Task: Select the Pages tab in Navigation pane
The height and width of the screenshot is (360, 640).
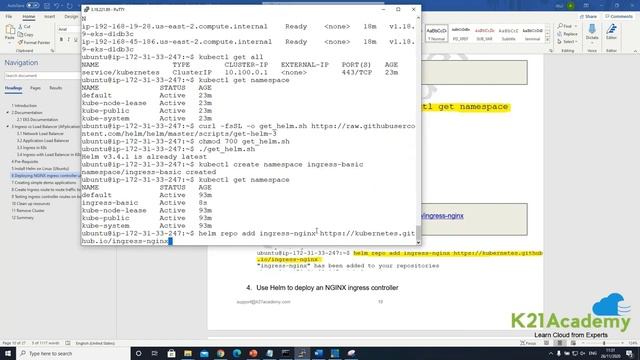Action: 35,88
